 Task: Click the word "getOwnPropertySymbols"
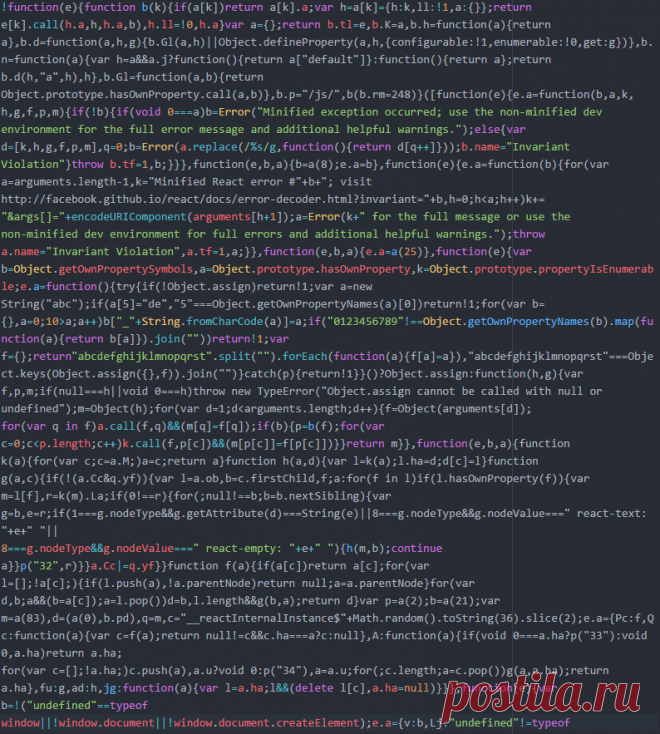pyautogui.click(x=126, y=269)
